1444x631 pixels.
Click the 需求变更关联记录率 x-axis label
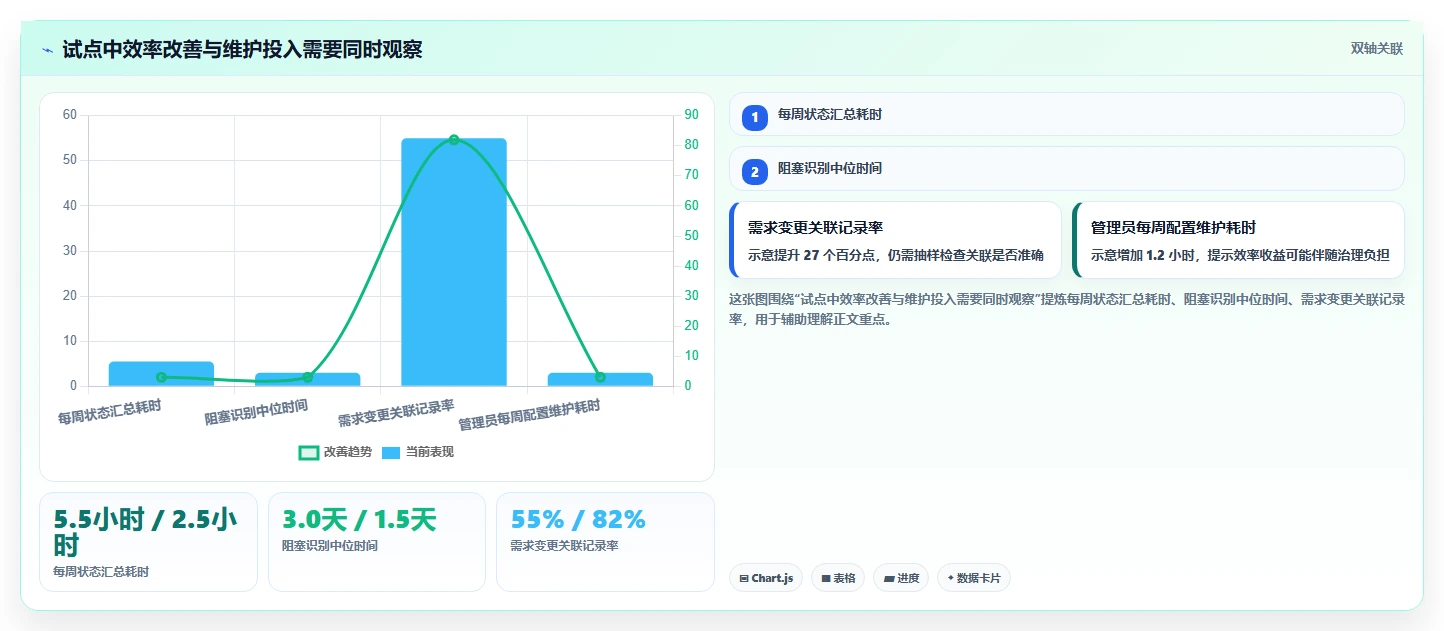pyautogui.click(x=396, y=413)
